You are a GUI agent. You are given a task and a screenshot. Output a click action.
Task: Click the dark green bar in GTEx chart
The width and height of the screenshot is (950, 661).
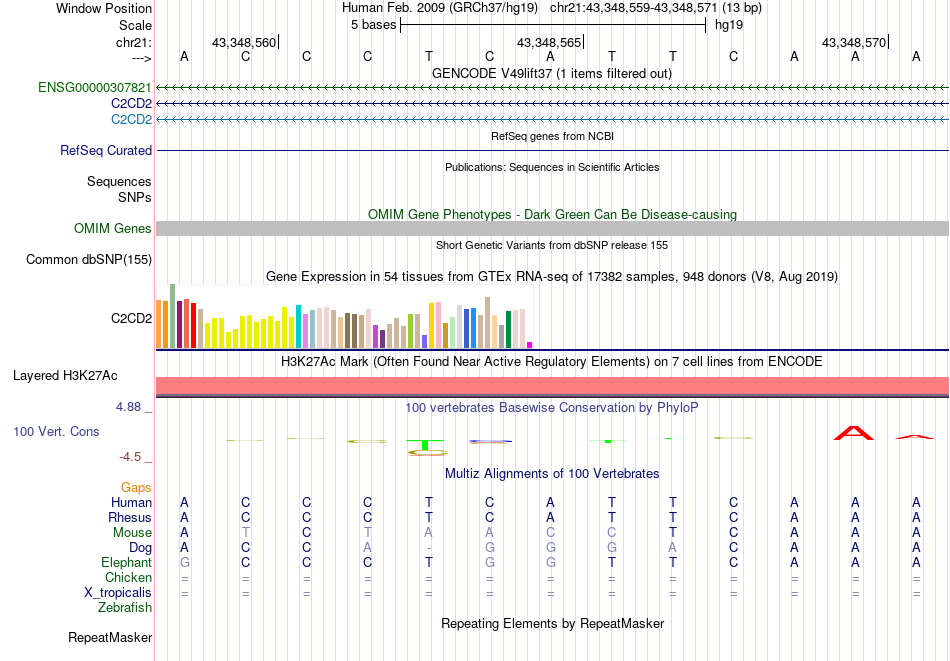(x=509, y=330)
